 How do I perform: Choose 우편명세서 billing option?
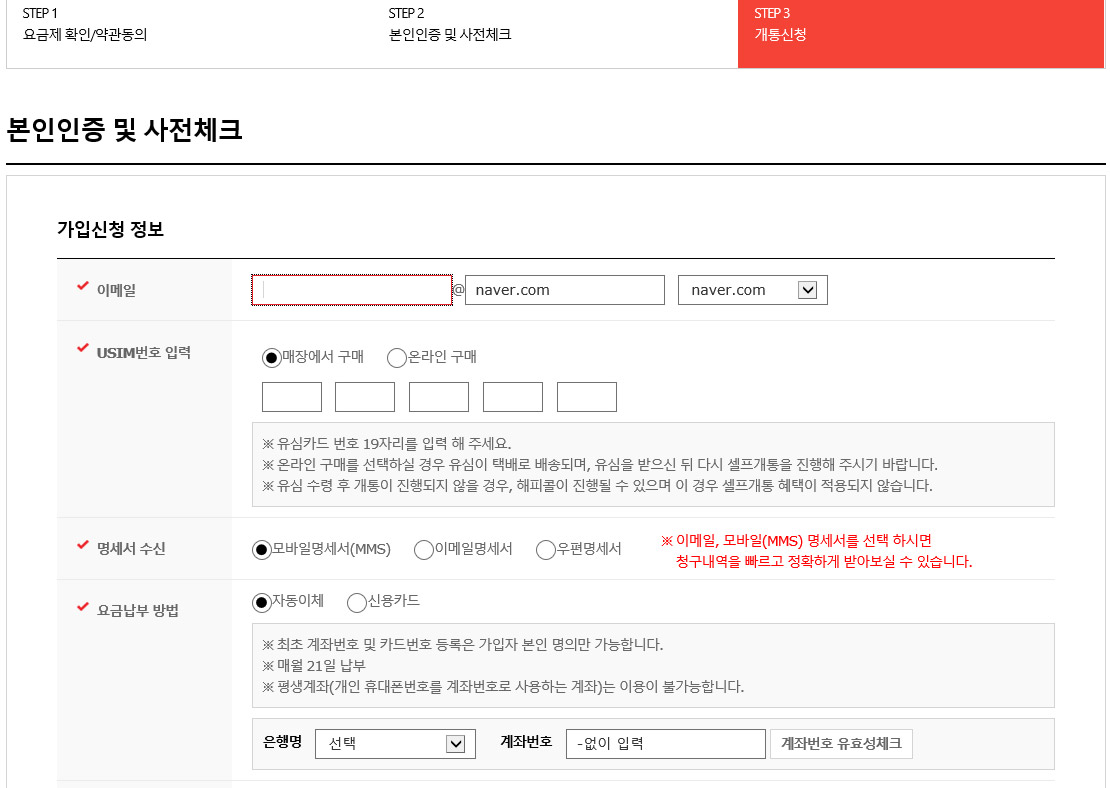point(546,549)
